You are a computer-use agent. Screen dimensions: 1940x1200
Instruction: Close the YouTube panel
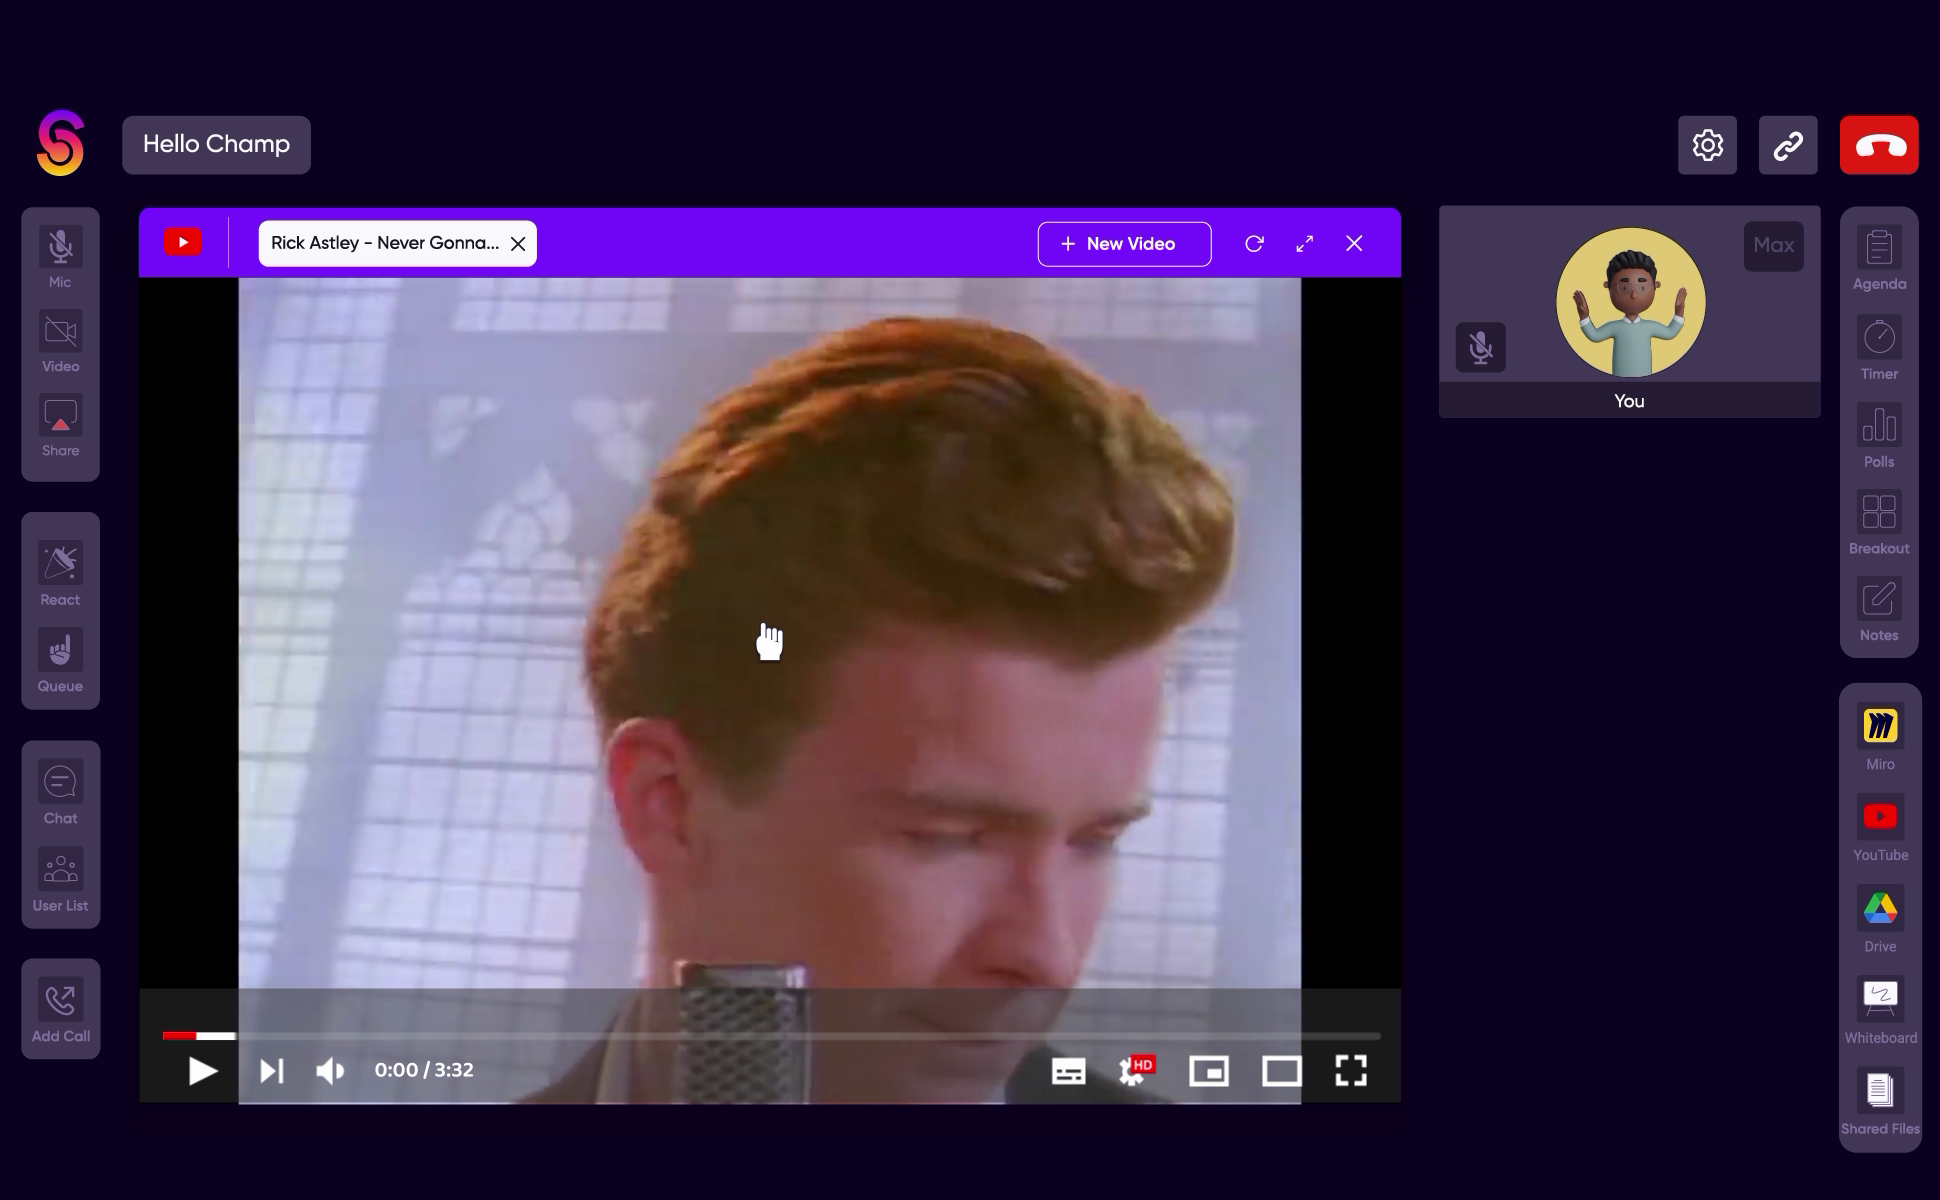click(1354, 244)
